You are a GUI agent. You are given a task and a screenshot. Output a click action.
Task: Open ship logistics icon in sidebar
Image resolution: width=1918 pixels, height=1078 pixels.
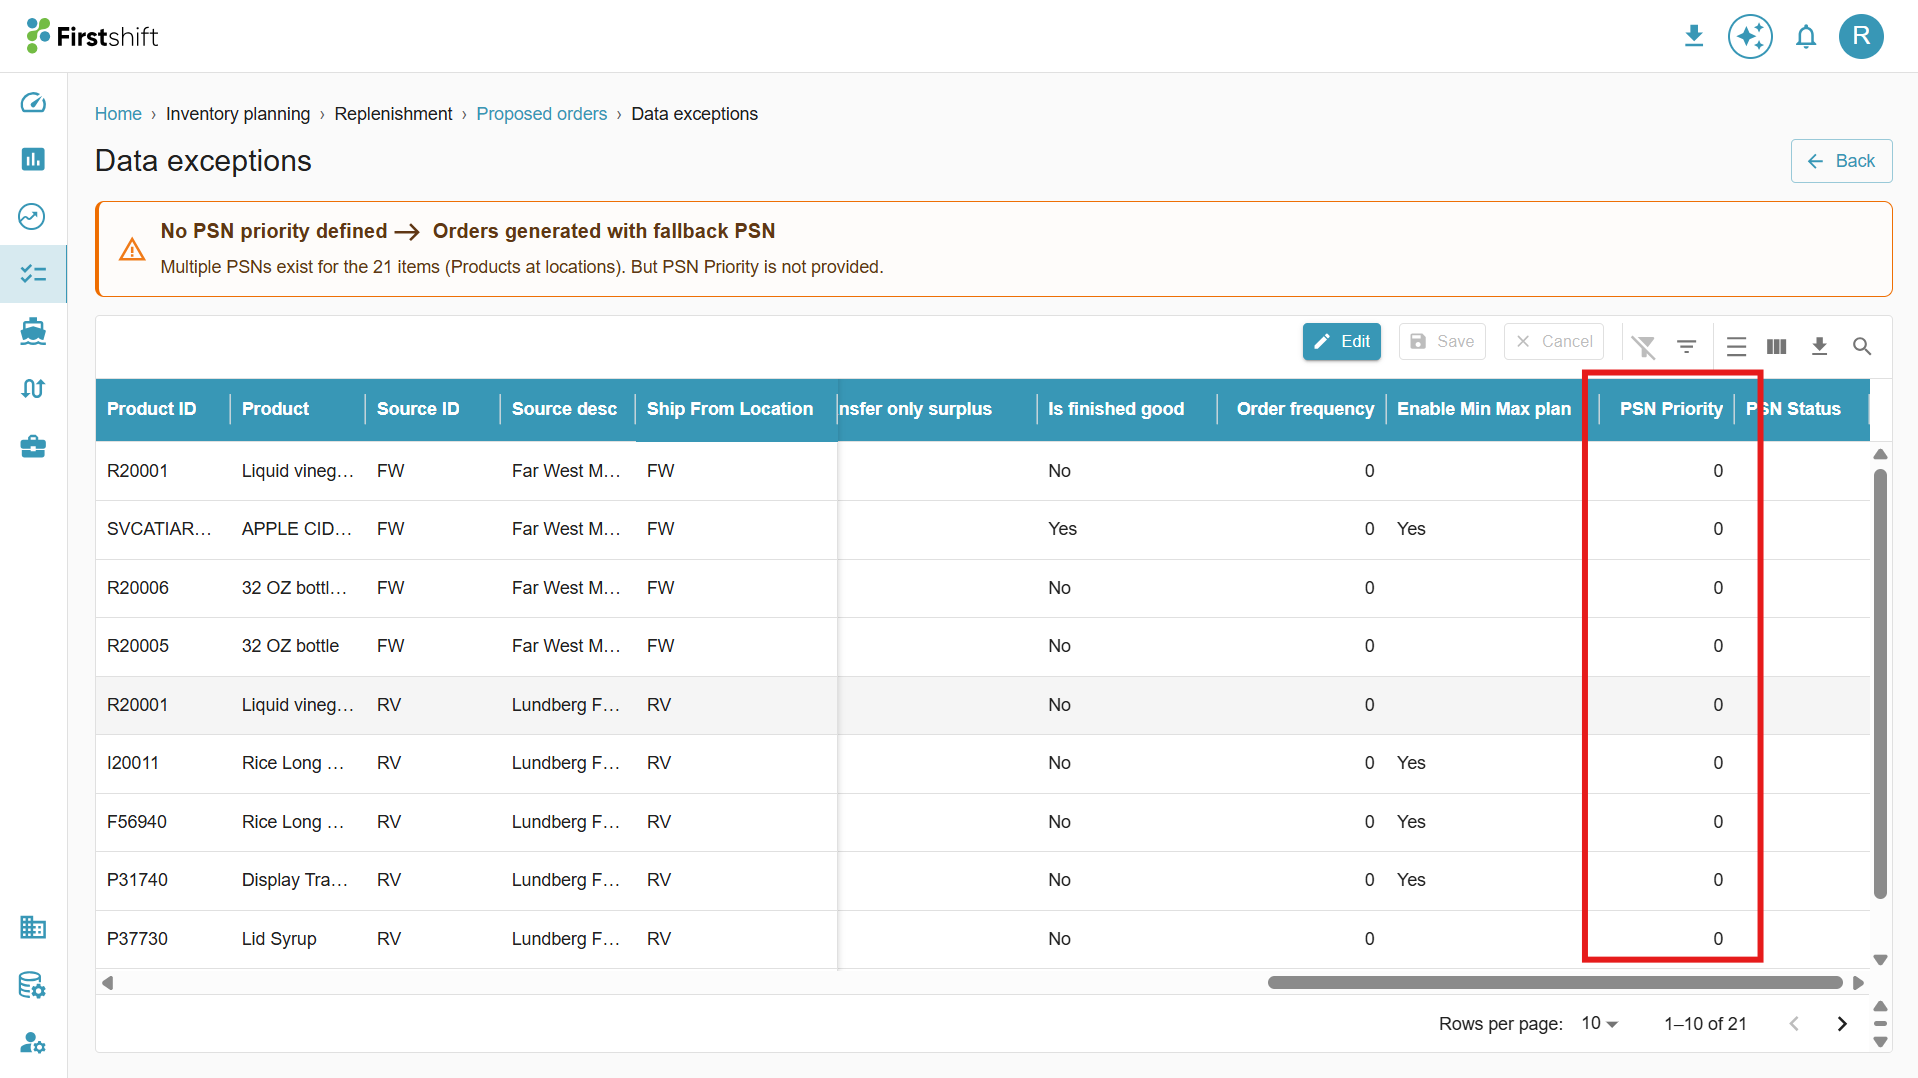(33, 331)
